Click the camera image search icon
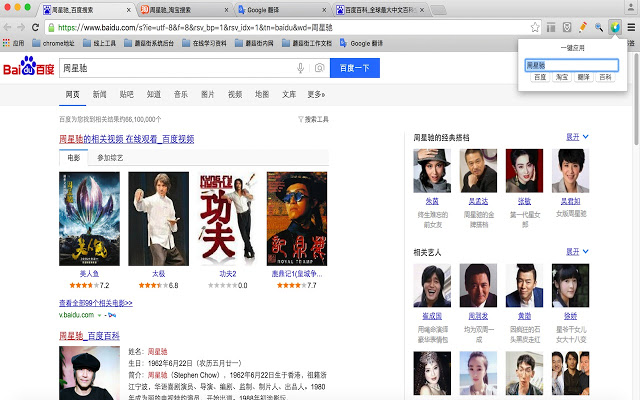The image size is (640, 400). tap(320, 68)
